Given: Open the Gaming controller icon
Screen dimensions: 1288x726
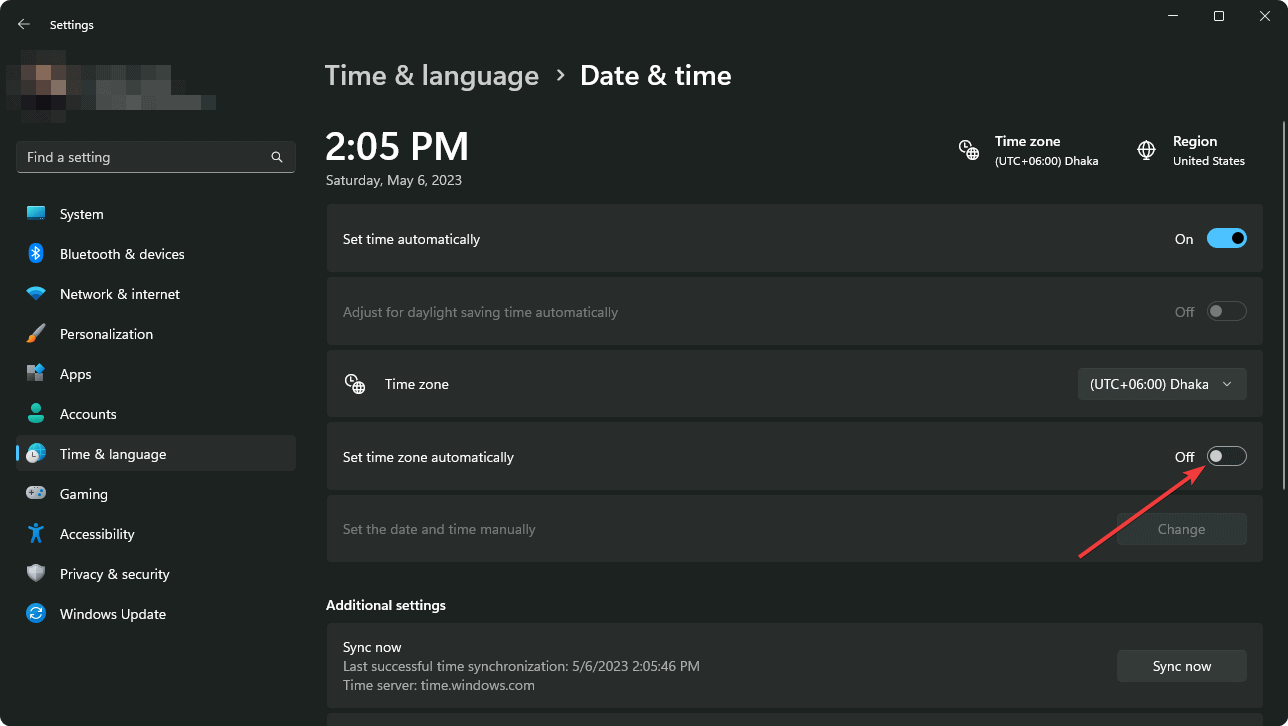Looking at the screenshot, I should pos(35,493).
